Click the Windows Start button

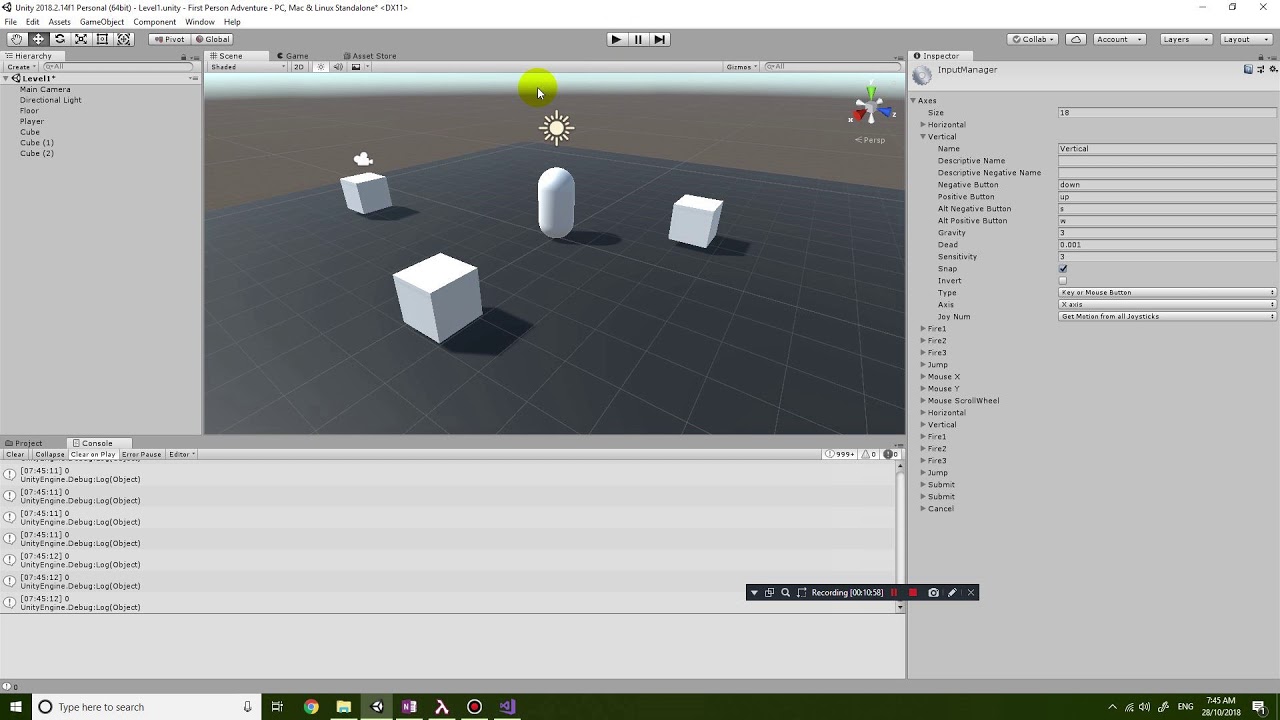[x=16, y=707]
